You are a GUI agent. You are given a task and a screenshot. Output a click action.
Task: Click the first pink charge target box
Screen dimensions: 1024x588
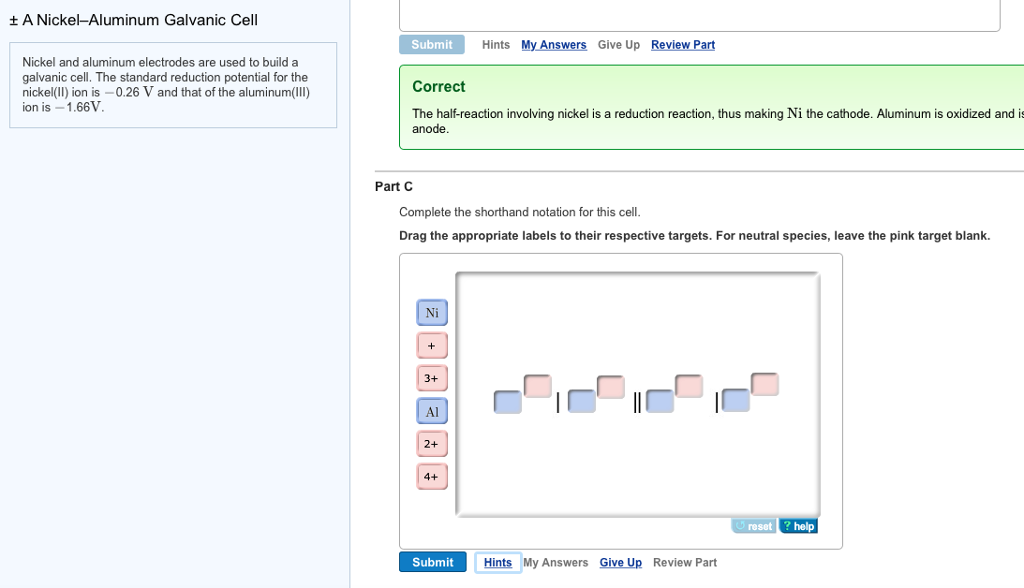coord(537,385)
